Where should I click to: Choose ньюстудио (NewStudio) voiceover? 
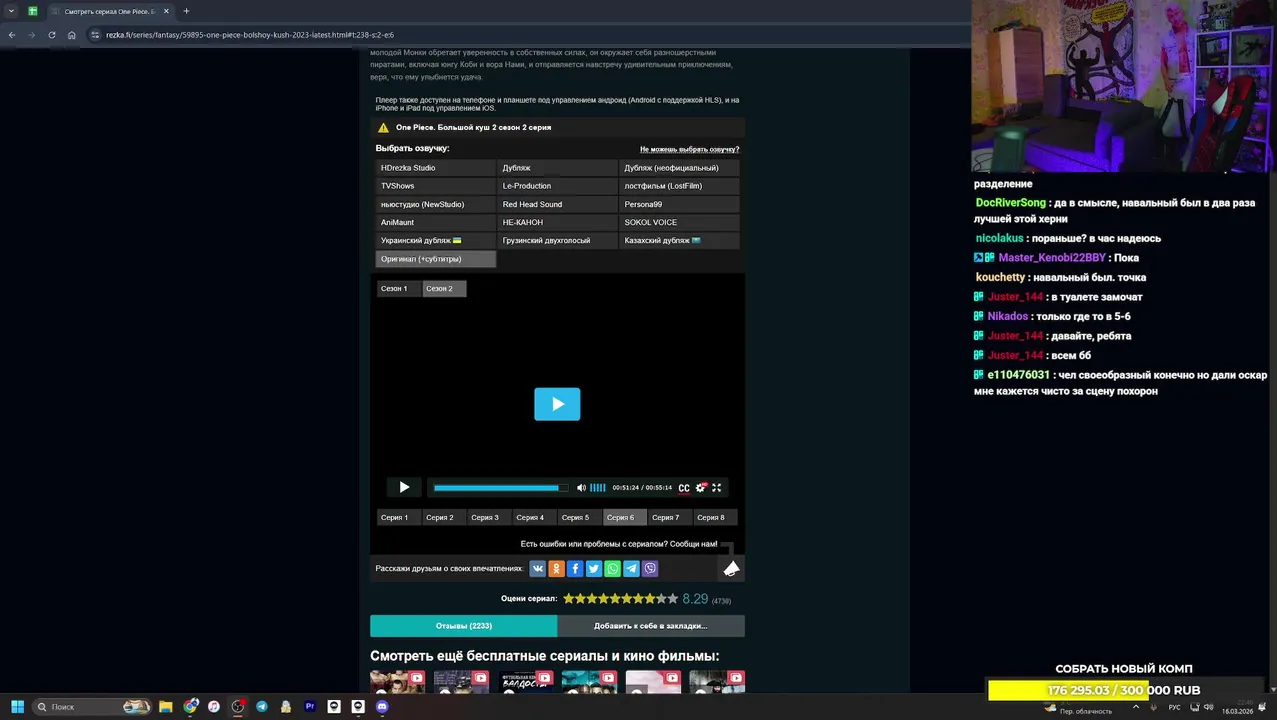(436, 204)
